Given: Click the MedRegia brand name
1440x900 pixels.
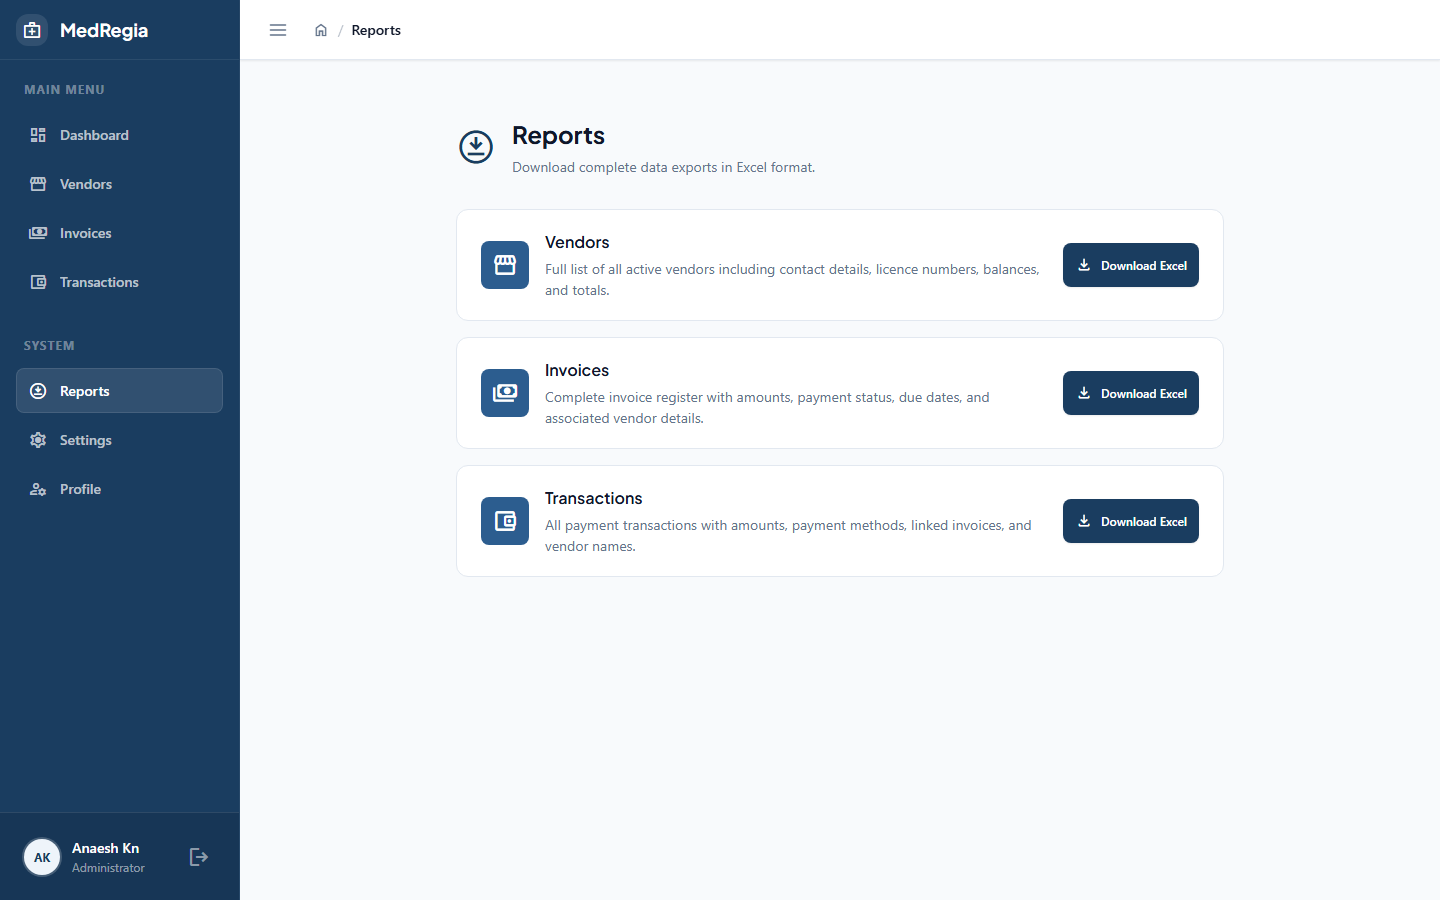Looking at the screenshot, I should click(x=104, y=30).
